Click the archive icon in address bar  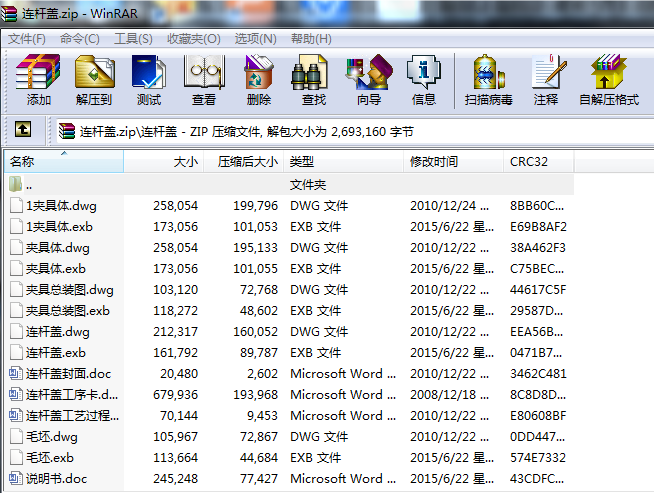click(67, 131)
